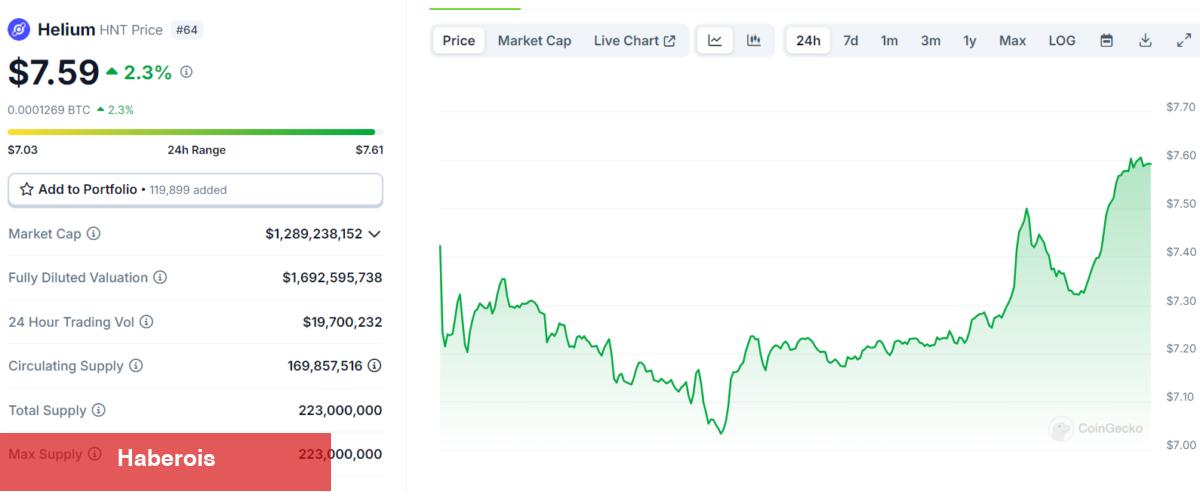Click the $7.00 axis label

click(1181, 445)
